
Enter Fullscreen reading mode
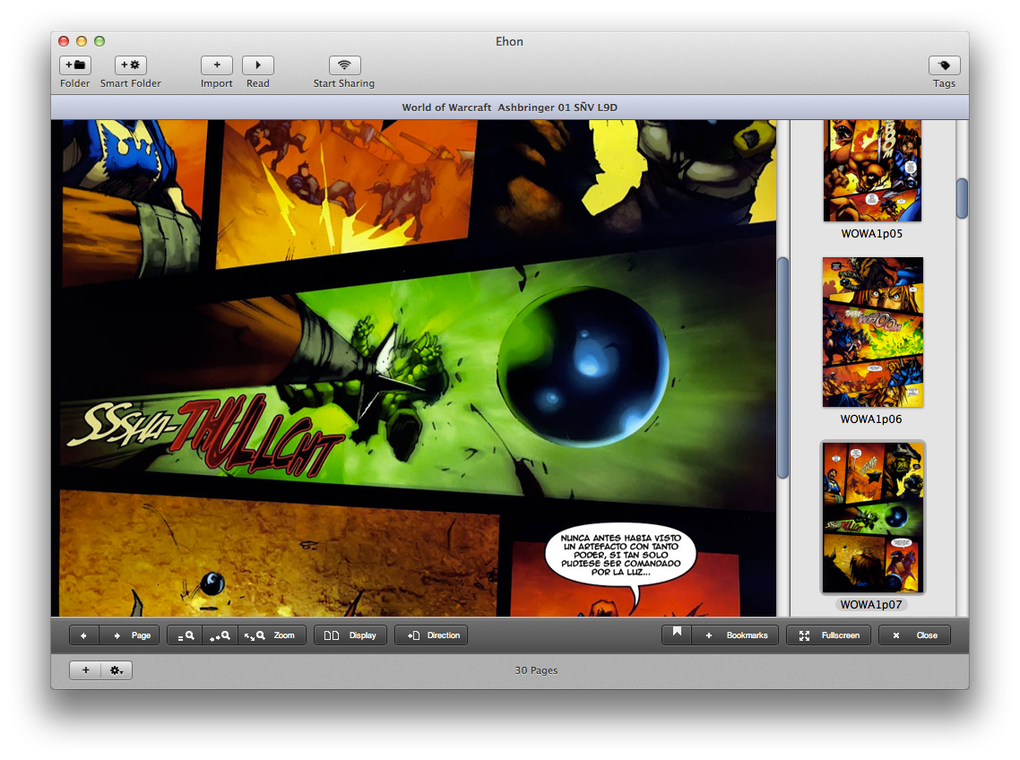click(829, 635)
